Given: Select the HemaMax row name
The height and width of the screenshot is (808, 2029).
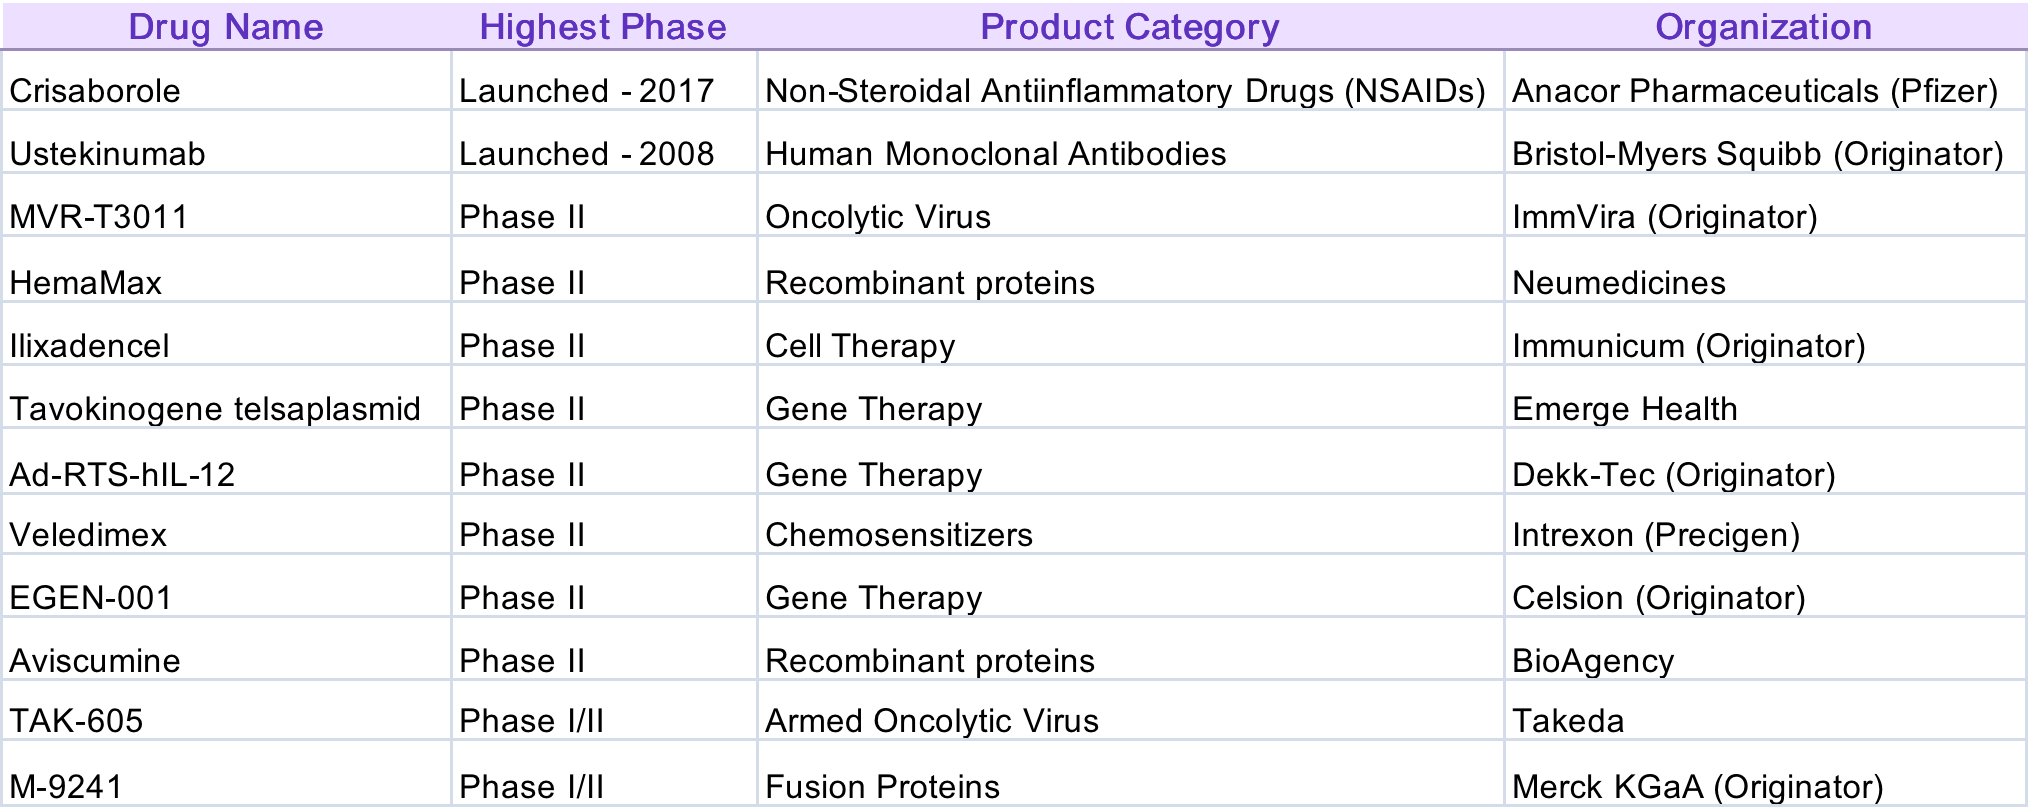Looking at the screenshot, I should pyautogui.click(x=86, y=283).
